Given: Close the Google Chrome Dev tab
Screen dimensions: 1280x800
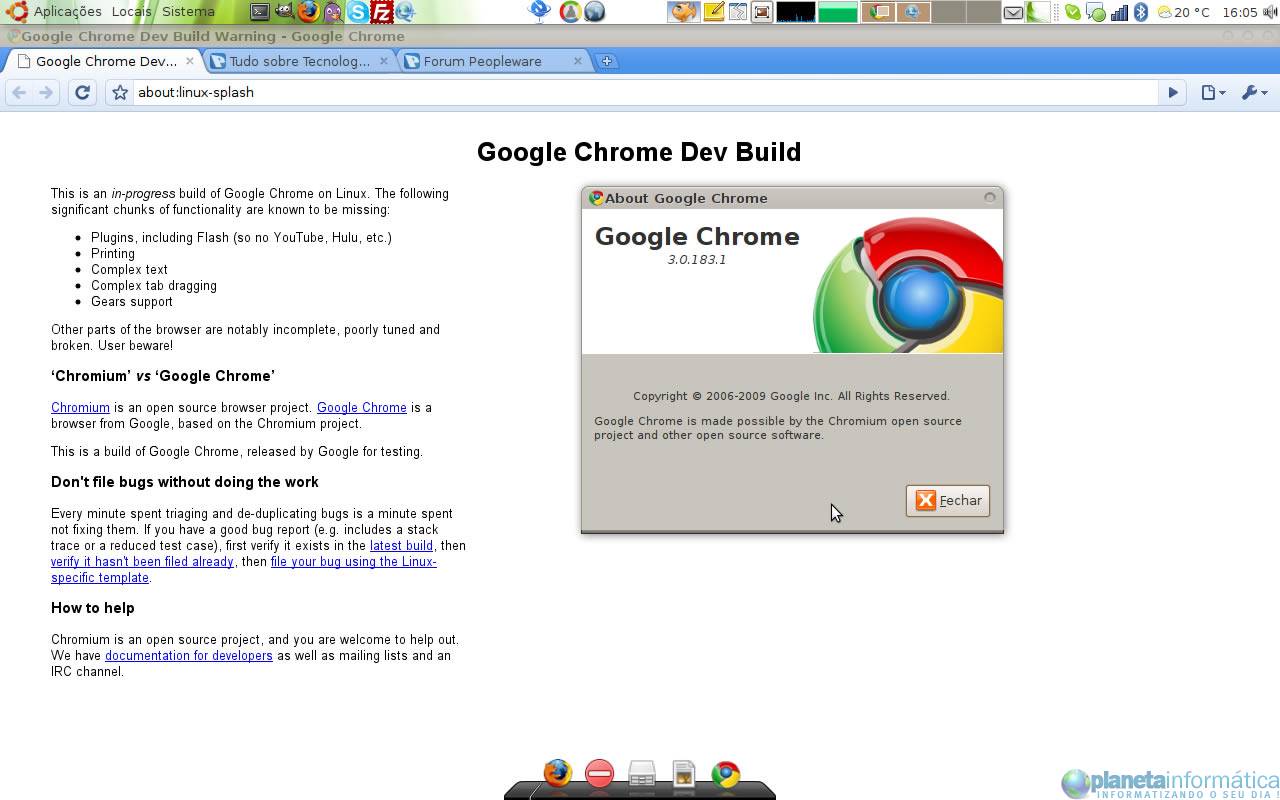Looking at the screenshot, I should 190,61.
